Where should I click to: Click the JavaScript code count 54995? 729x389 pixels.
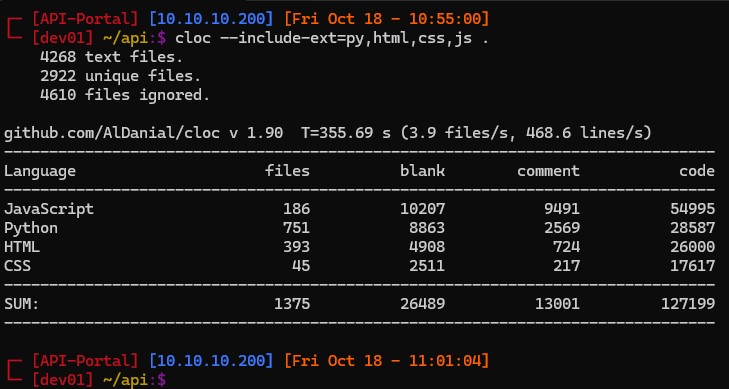[x=692, y=209]
